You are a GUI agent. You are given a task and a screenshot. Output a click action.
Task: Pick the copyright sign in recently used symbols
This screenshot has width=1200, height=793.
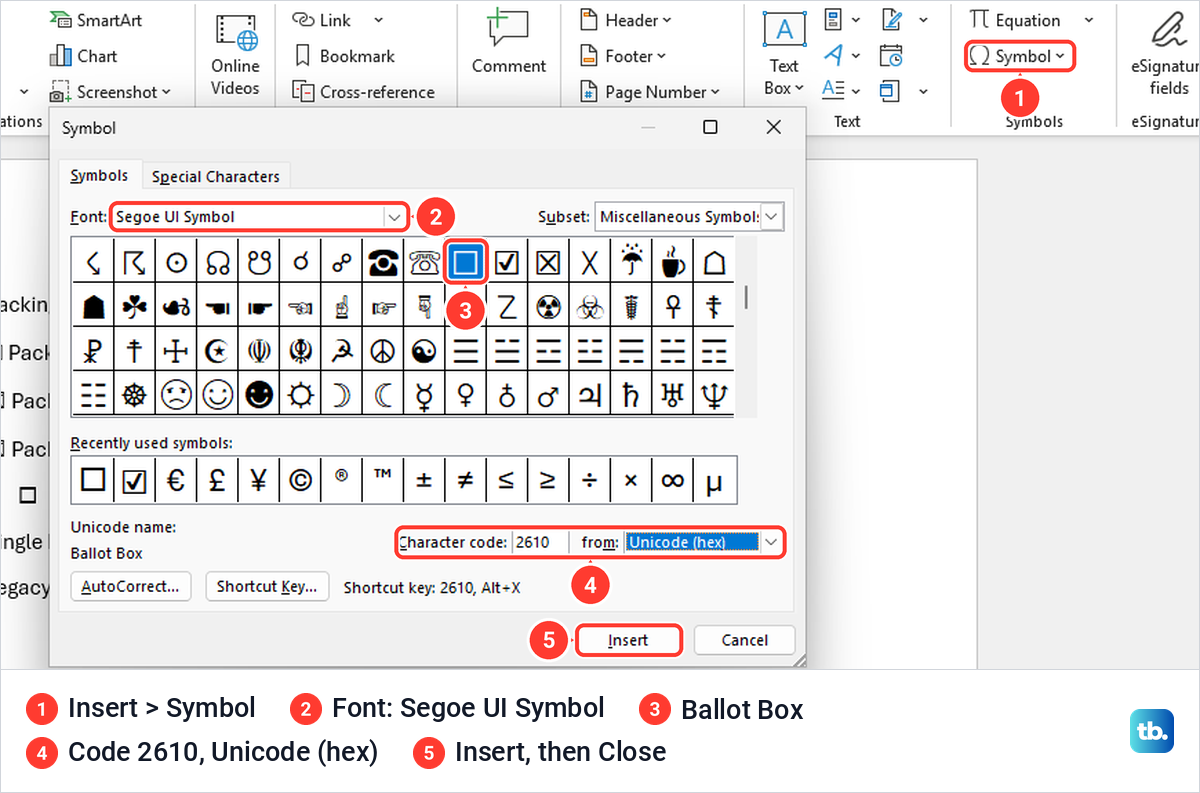click(300, 480)
